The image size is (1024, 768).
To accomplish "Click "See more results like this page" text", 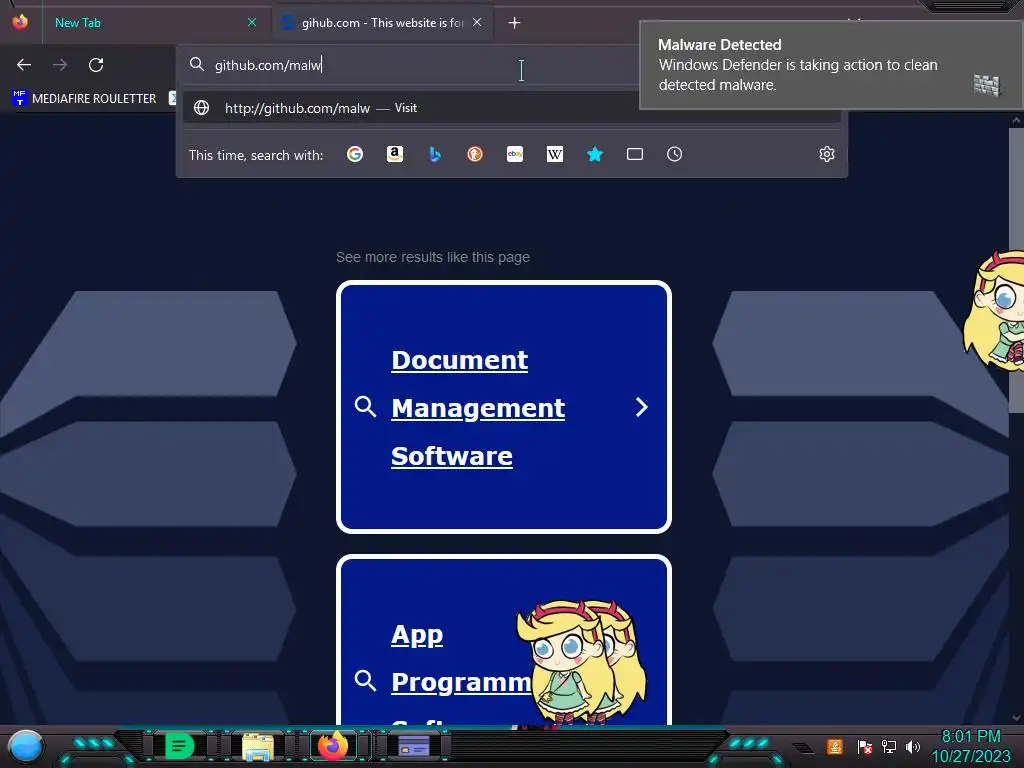I will point(433,257).
